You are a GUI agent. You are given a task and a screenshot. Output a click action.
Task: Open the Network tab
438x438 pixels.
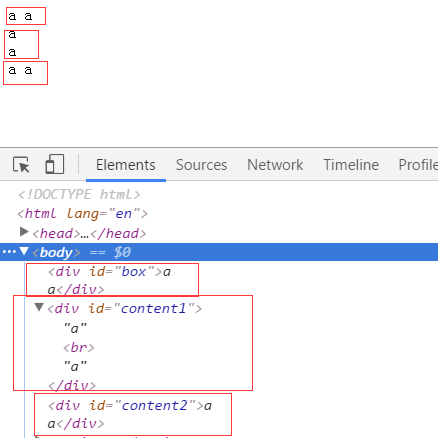pyautogui.click(x=275, y=165)
